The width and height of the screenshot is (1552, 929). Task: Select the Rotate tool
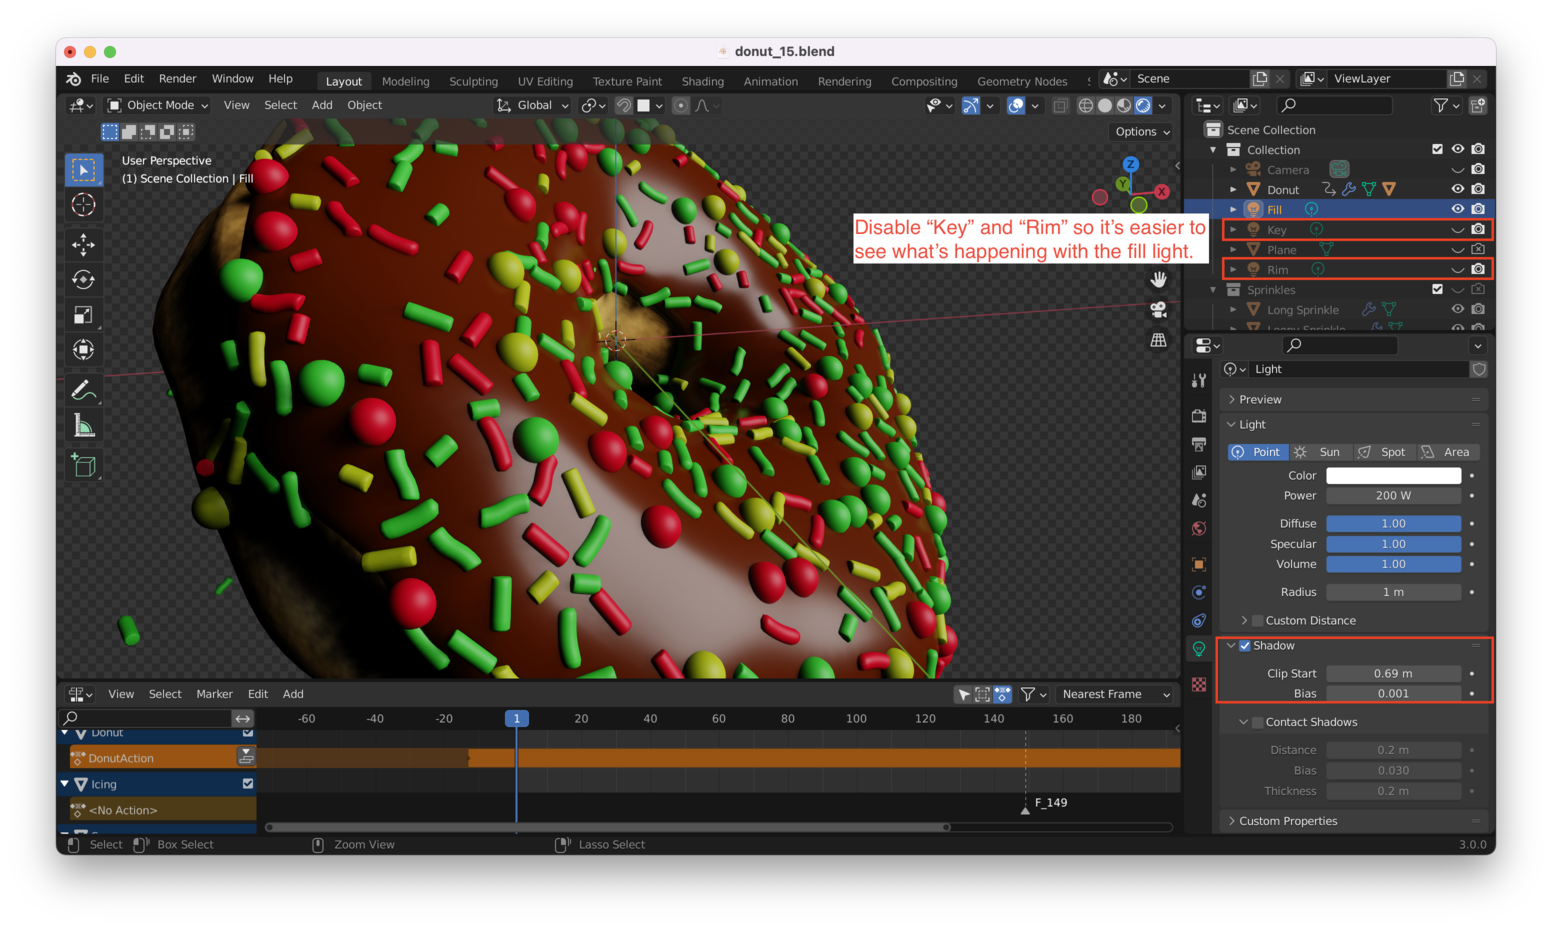point(84,280)
